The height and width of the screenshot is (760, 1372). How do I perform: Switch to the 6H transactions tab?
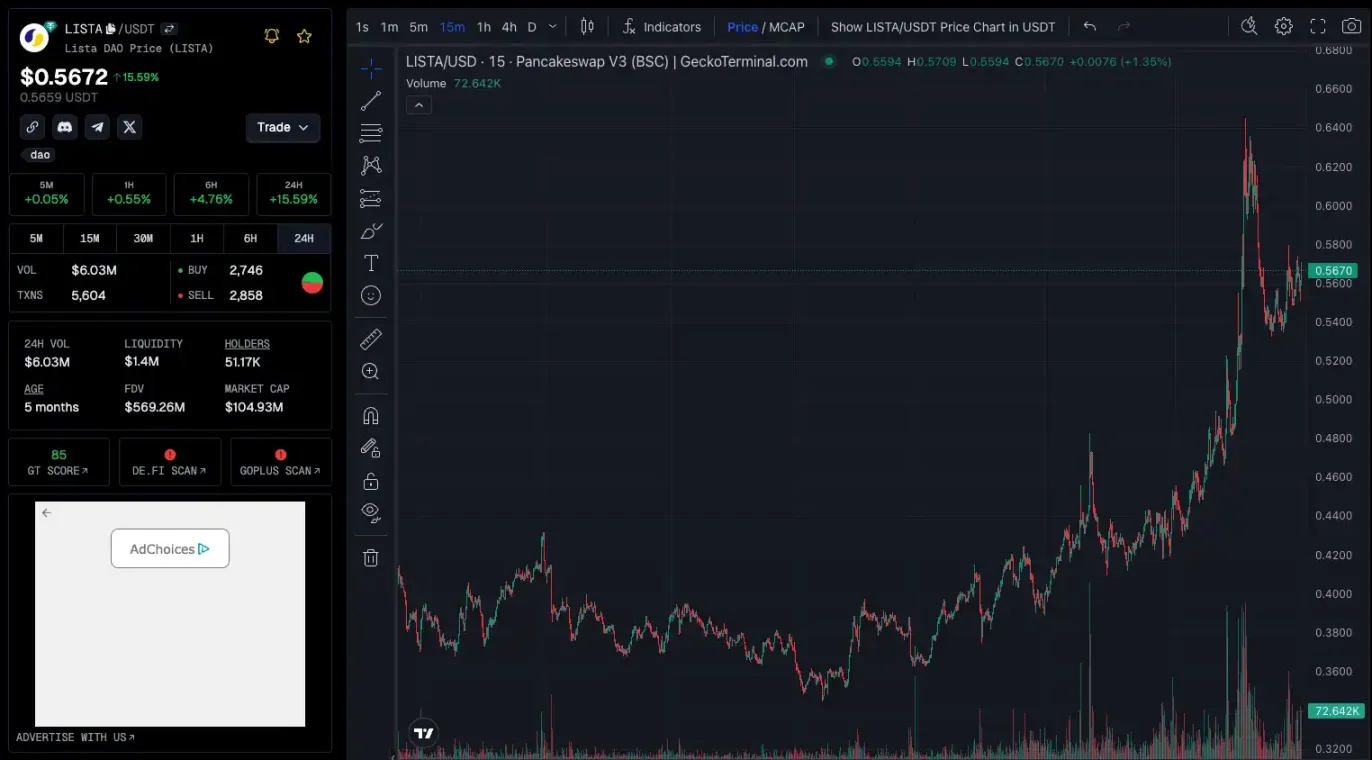click(x=250, y=238)
